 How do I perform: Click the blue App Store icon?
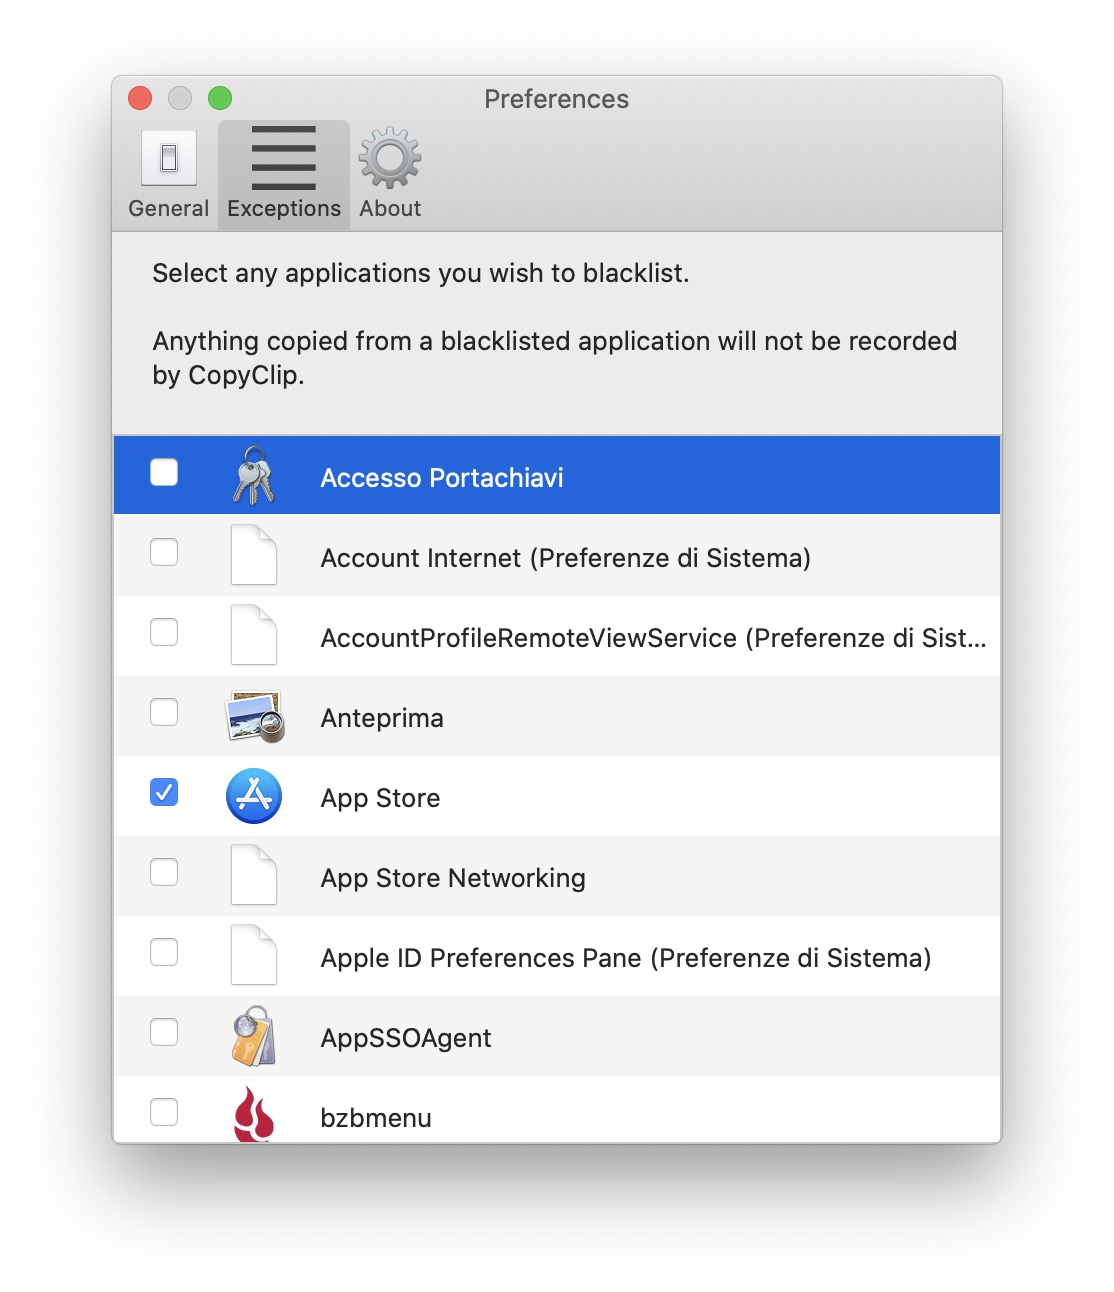tap(254, 796)
